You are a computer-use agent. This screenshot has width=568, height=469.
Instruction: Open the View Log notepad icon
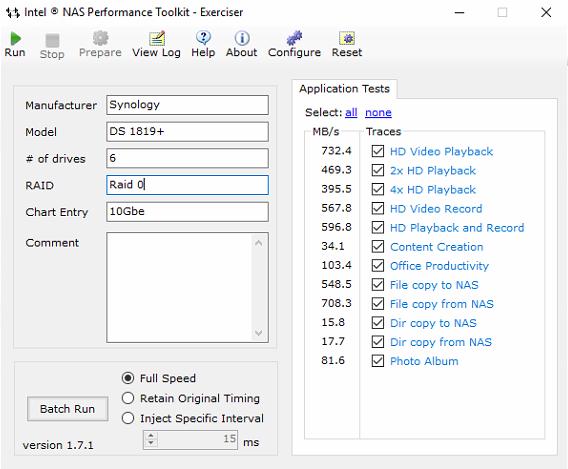coord(157,38)
